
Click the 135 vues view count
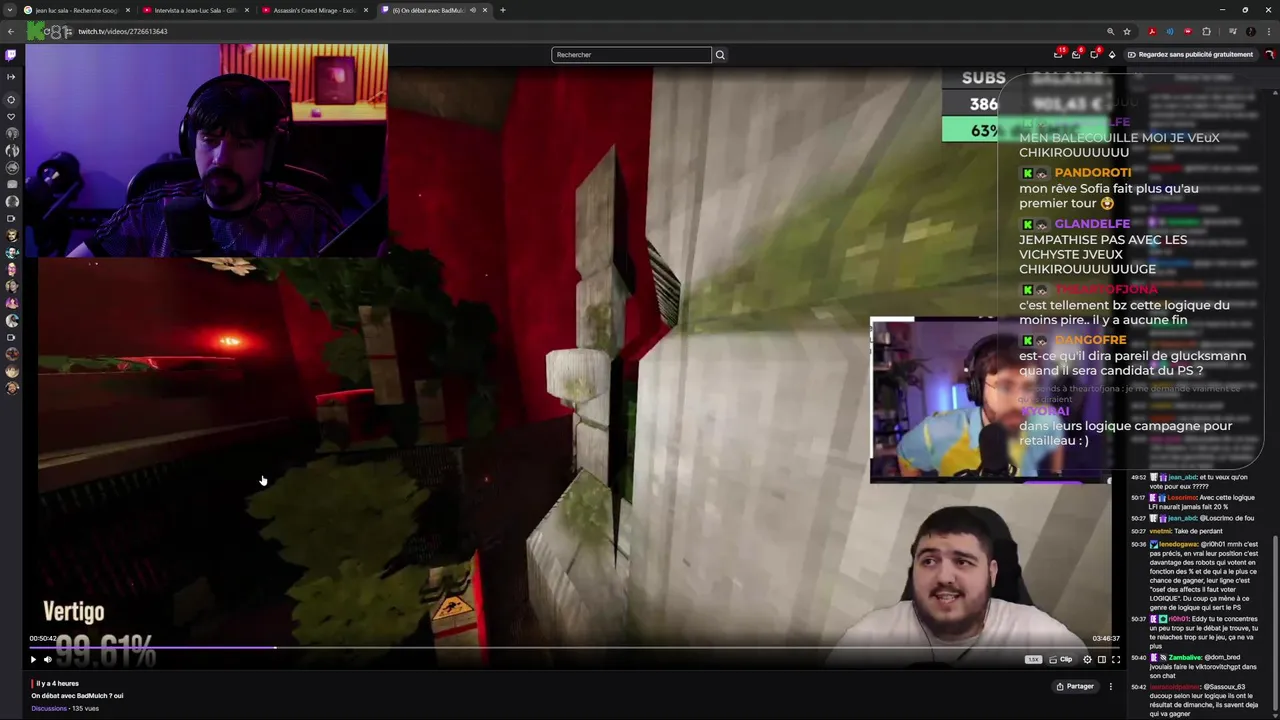click(86, 708)
